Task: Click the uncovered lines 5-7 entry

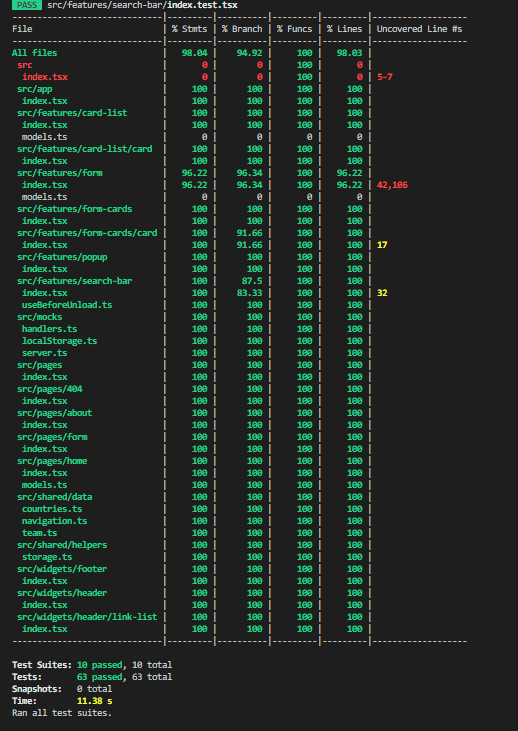Action: point(385,77)
